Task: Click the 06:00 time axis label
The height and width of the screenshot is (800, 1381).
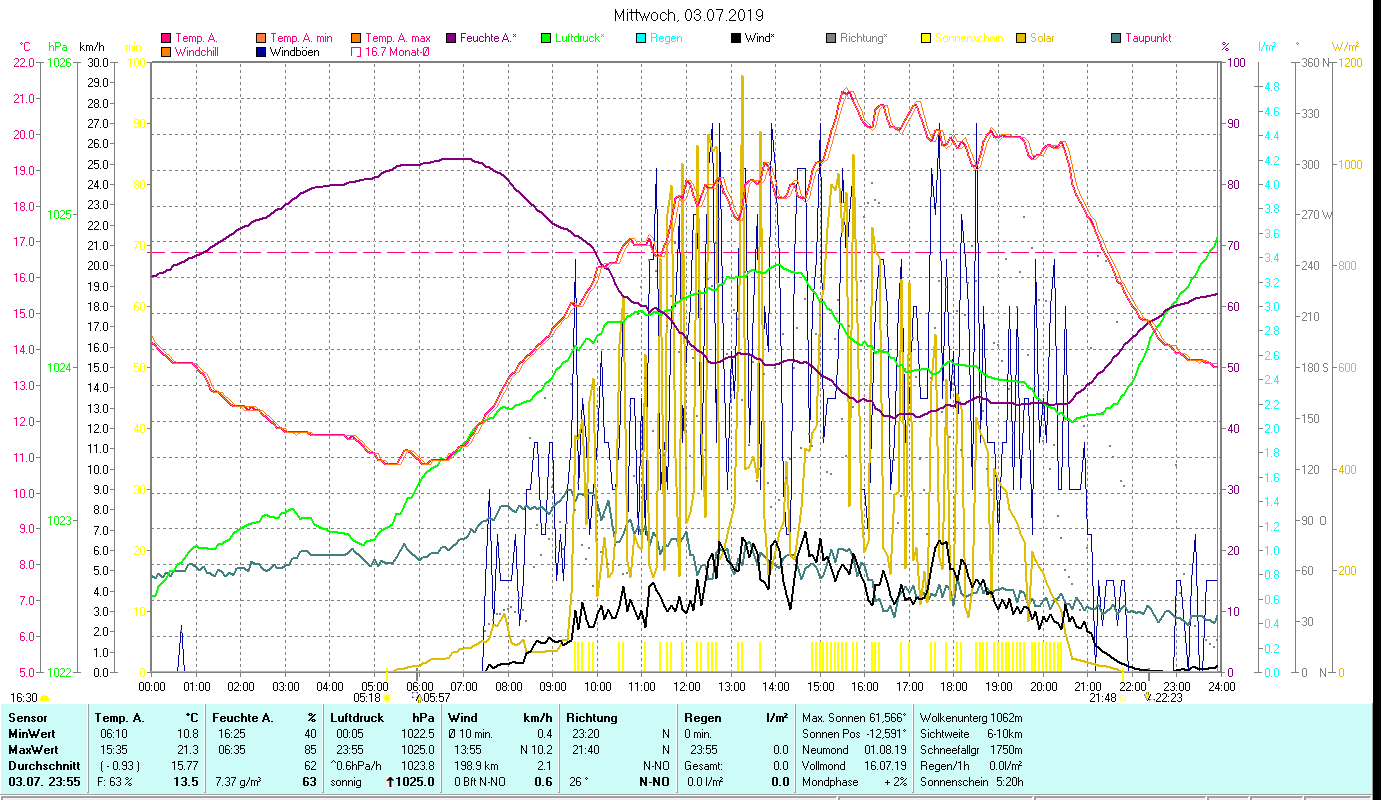Action: [x=420, y=686]
